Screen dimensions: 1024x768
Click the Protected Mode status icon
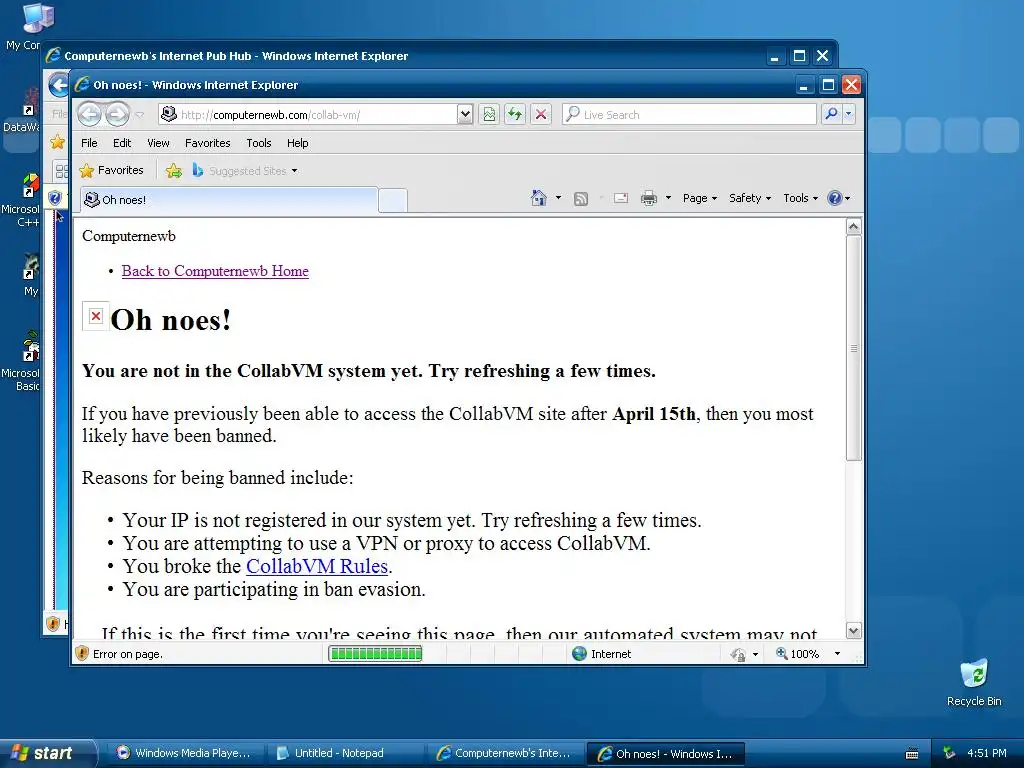click(x=738, y=654)
